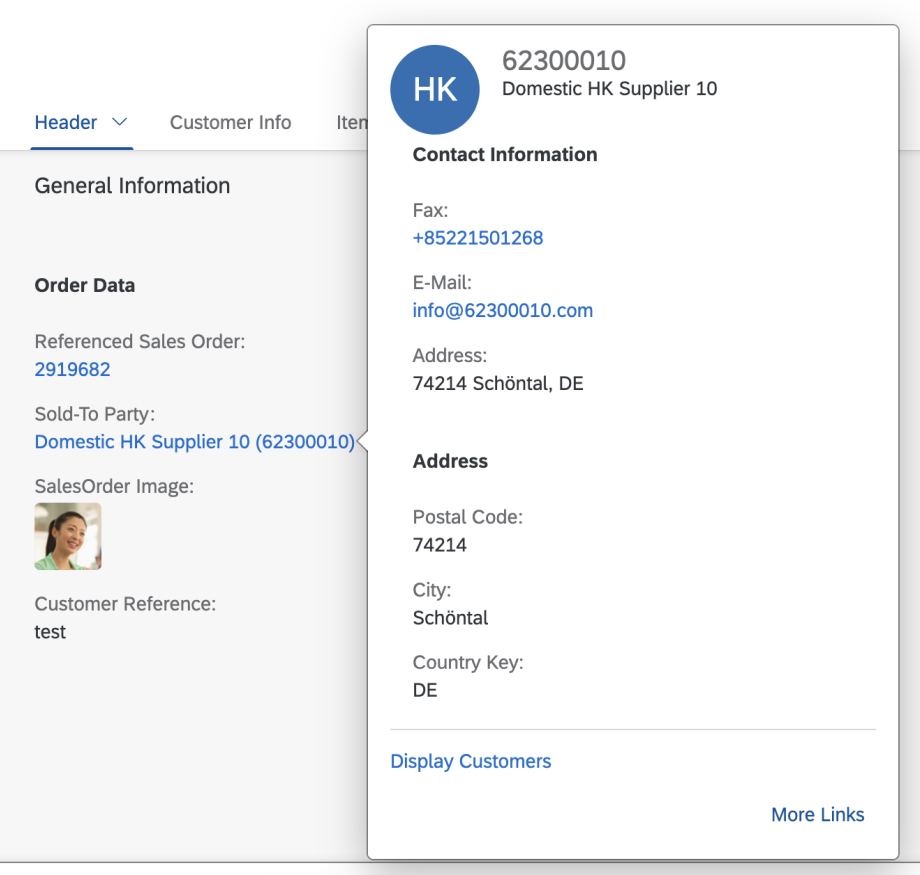The width and height of the screenshot is (920, 875).
Task: Click the Customer Reference value test
Action: pyautogui.click(x=50, y=632)
